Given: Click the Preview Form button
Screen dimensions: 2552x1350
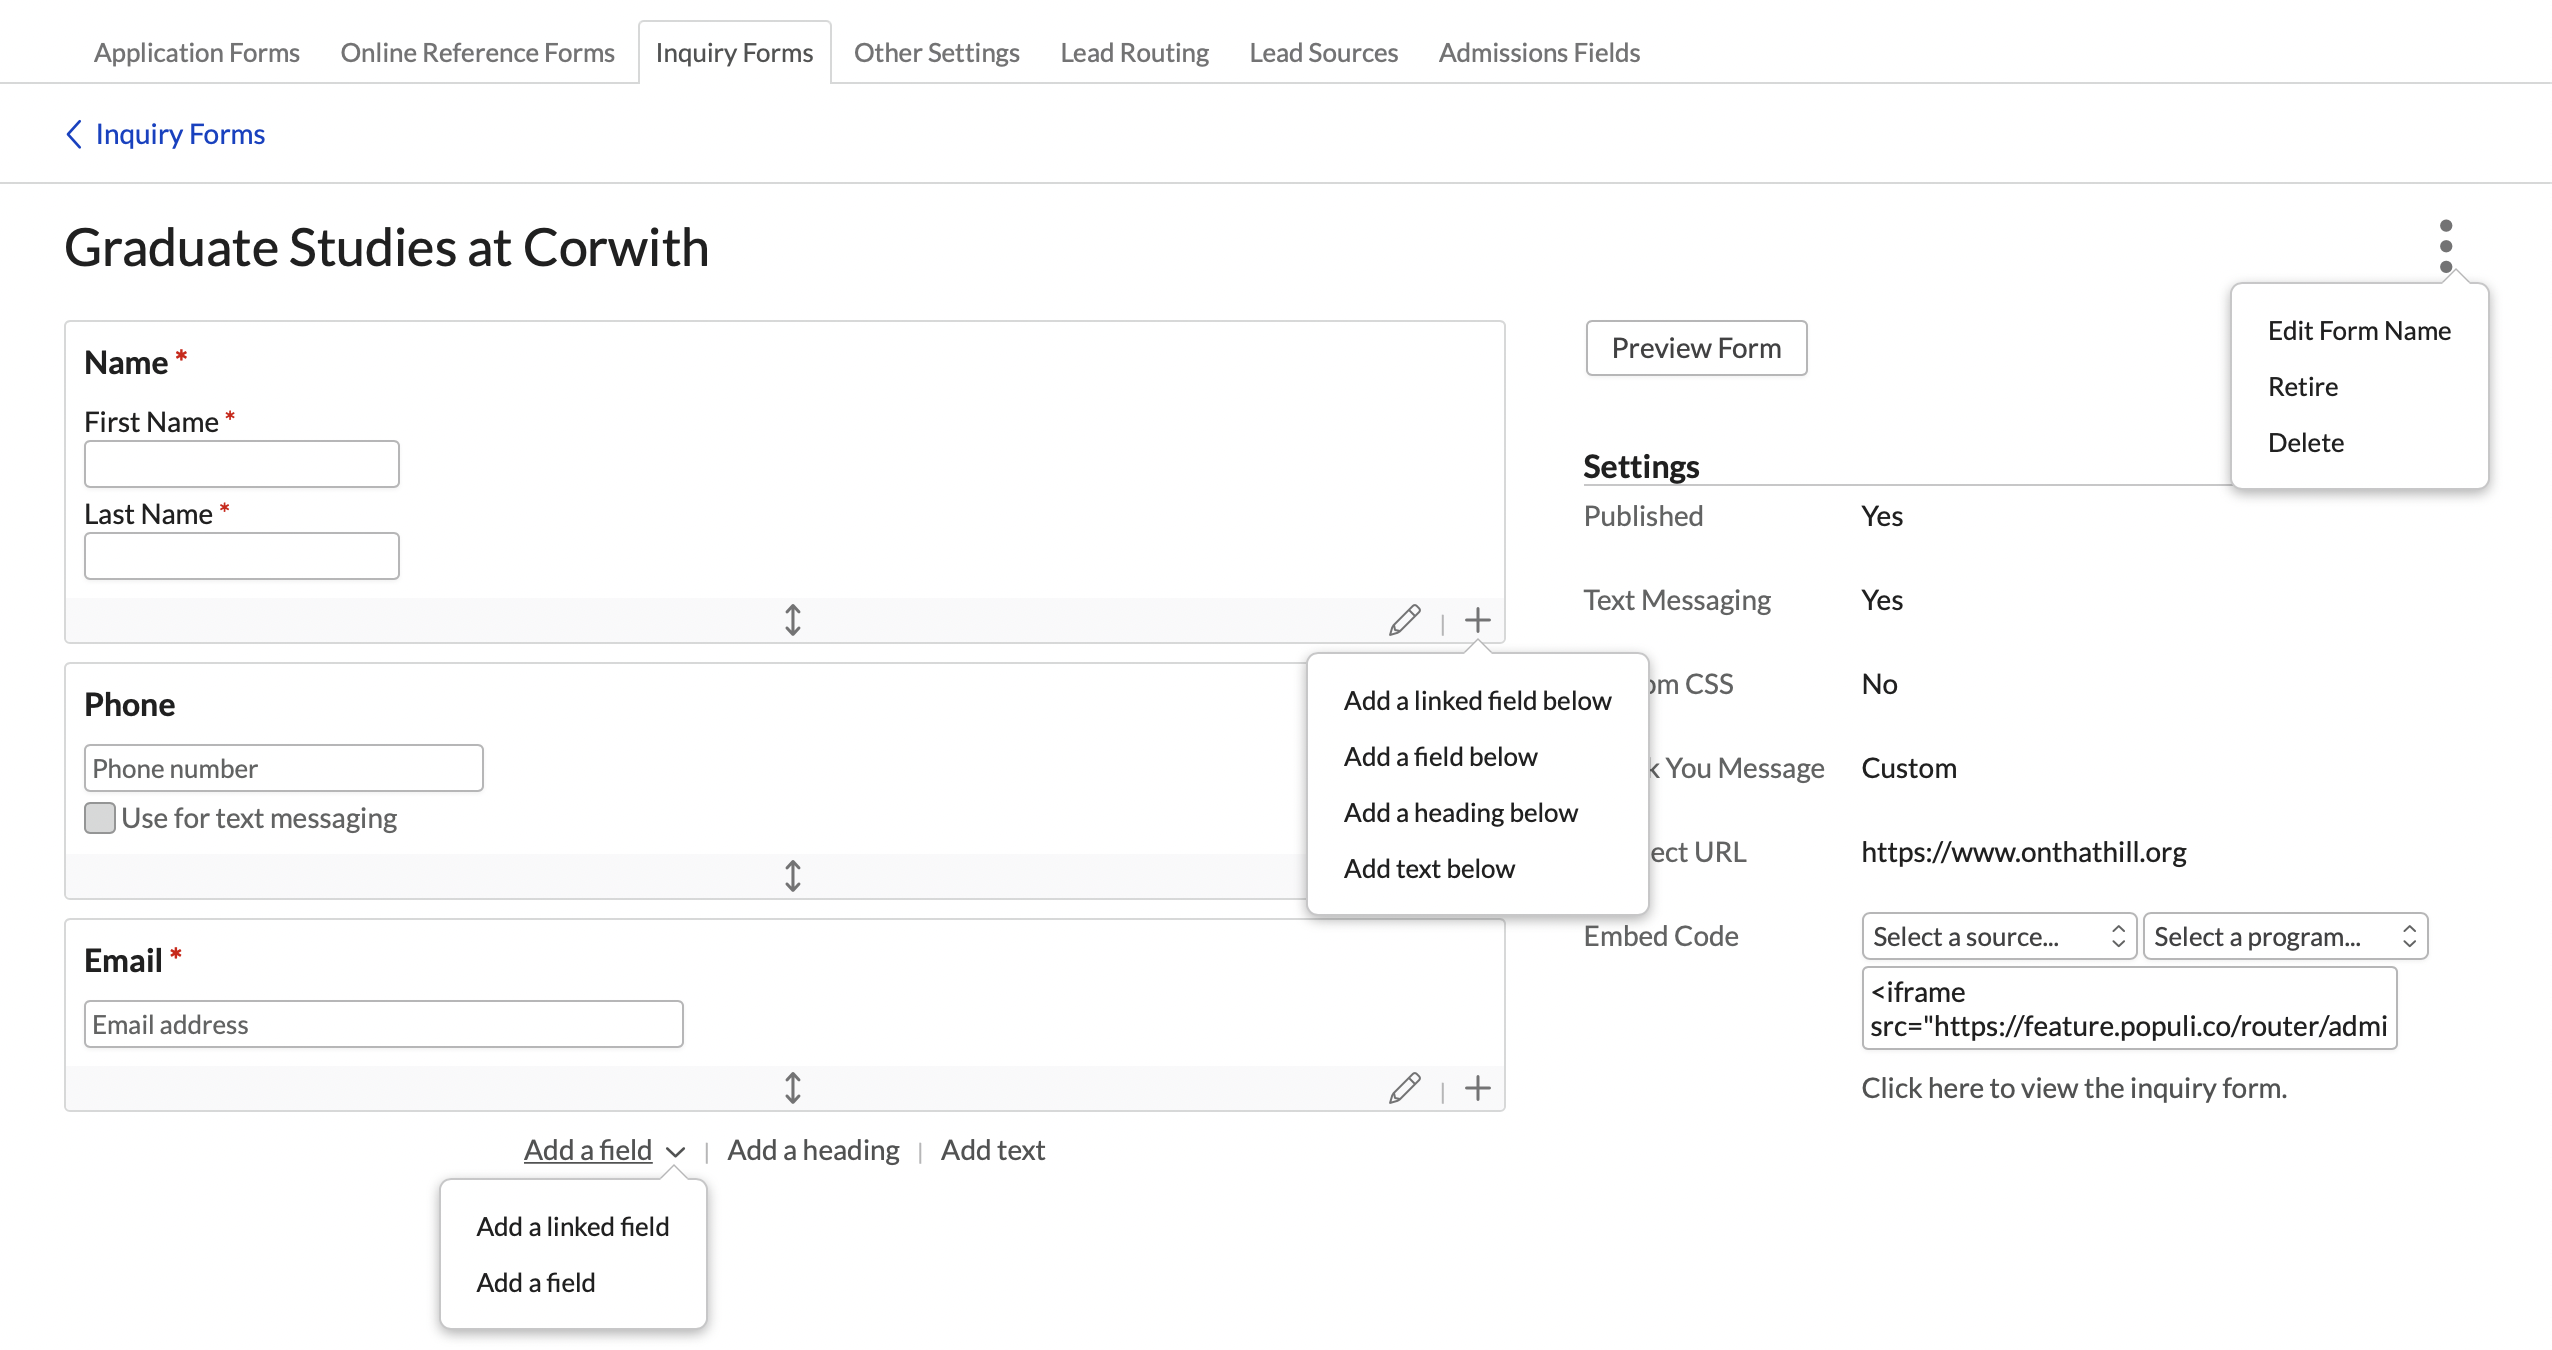Looking at the screenshot, I should point(1695,348).
